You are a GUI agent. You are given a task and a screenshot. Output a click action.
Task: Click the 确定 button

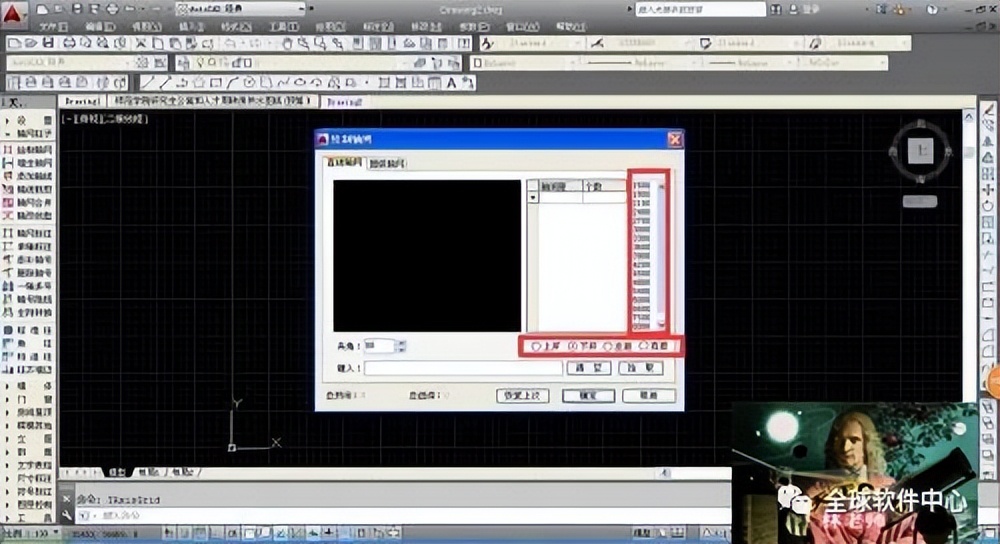click(x=588, y=395)
